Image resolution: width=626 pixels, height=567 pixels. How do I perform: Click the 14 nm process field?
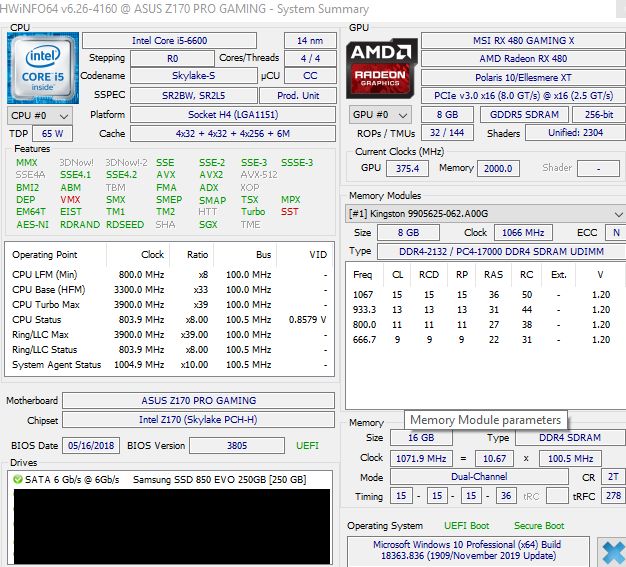(x=310, y=41)
